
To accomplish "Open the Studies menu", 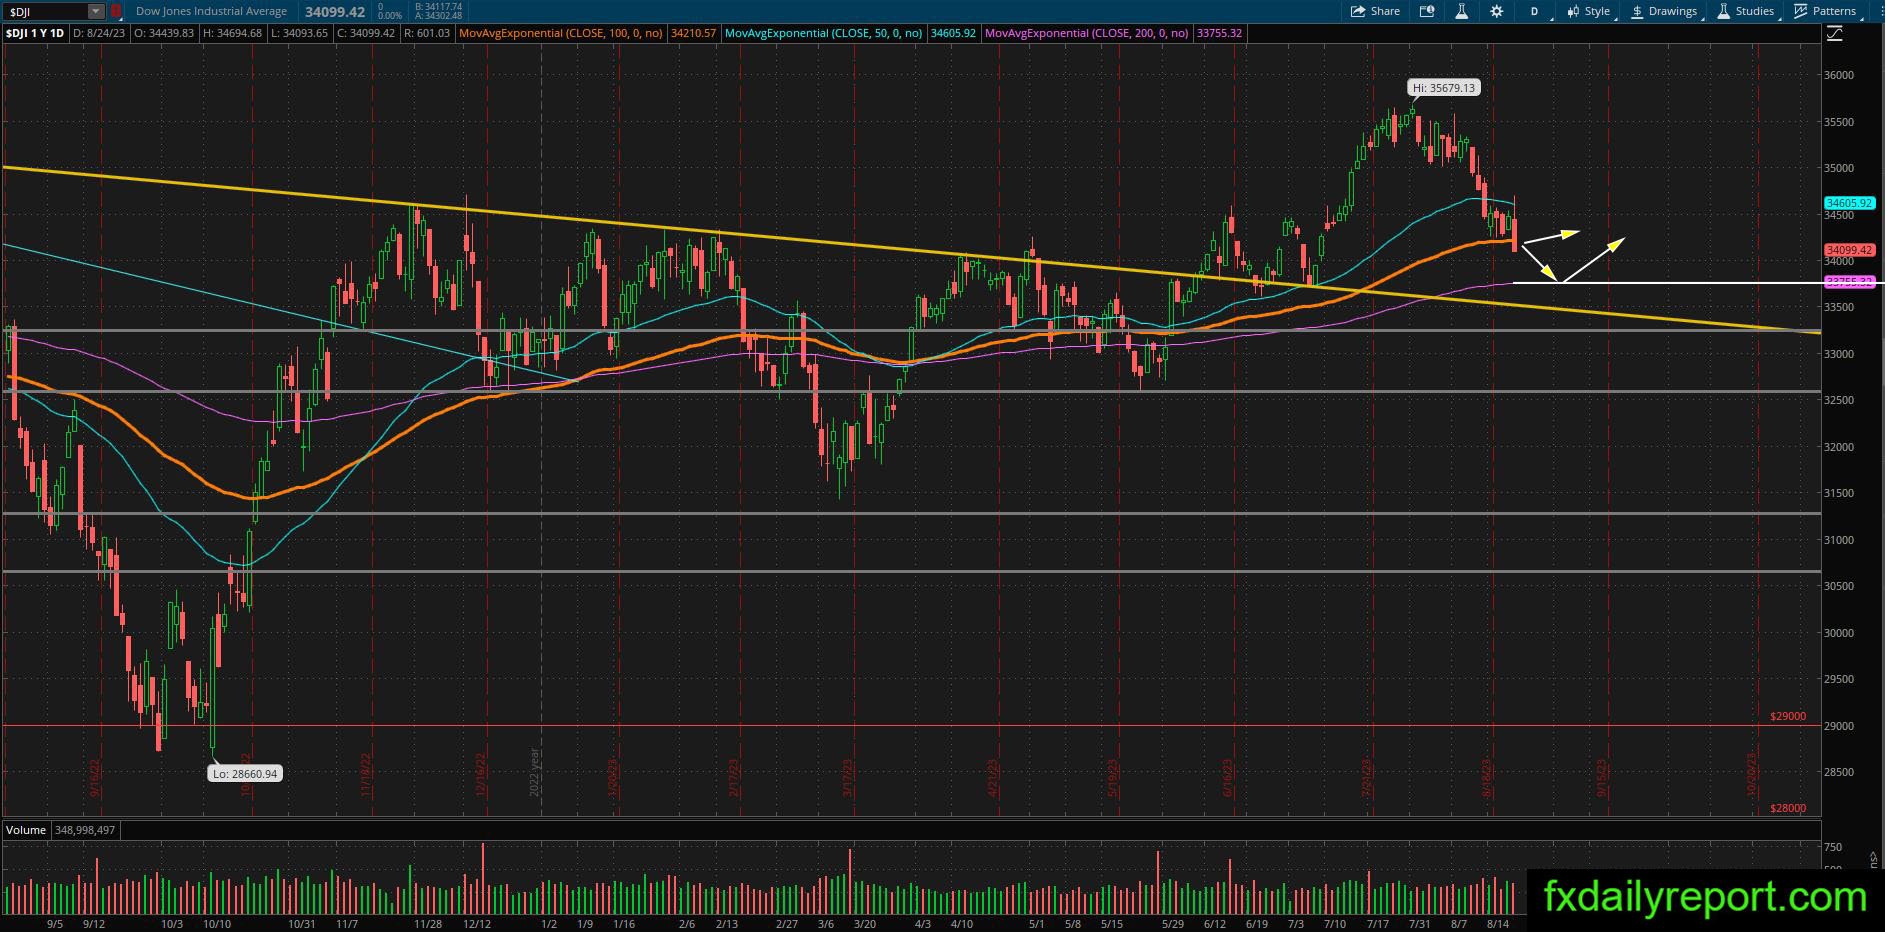I will tap(1748, 11).
